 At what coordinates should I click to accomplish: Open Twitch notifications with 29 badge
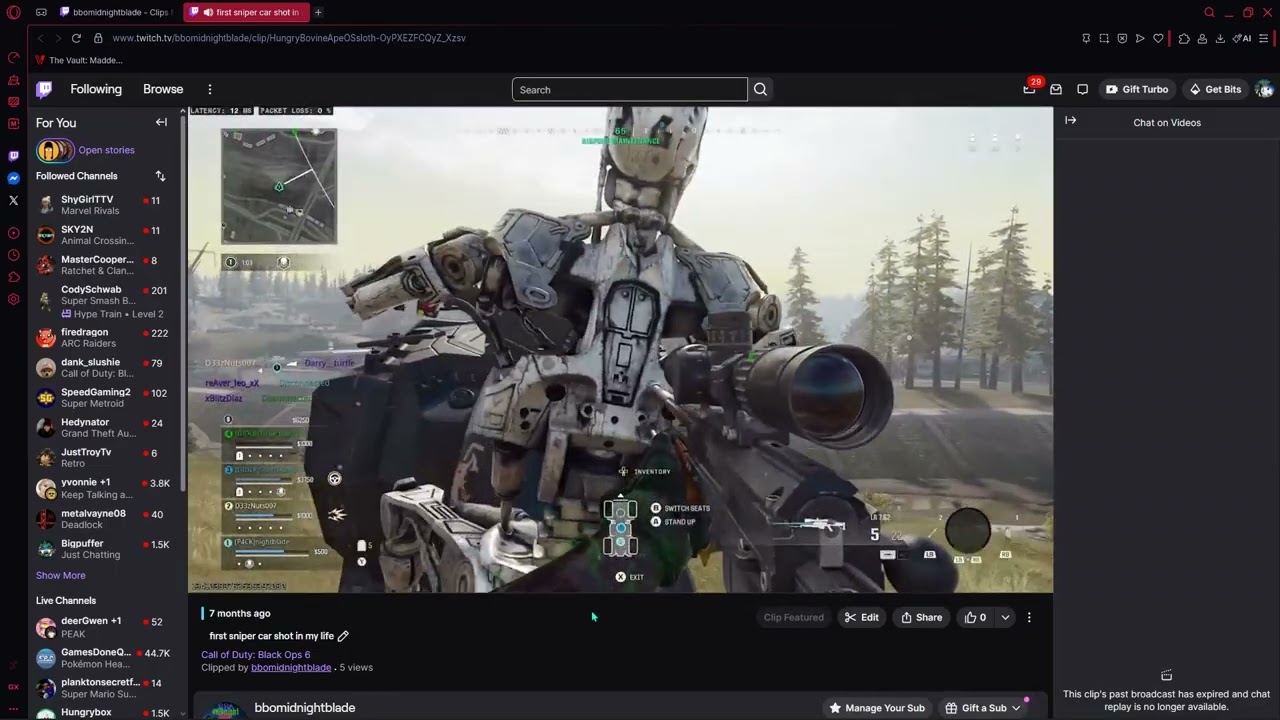click(1030, 89)
